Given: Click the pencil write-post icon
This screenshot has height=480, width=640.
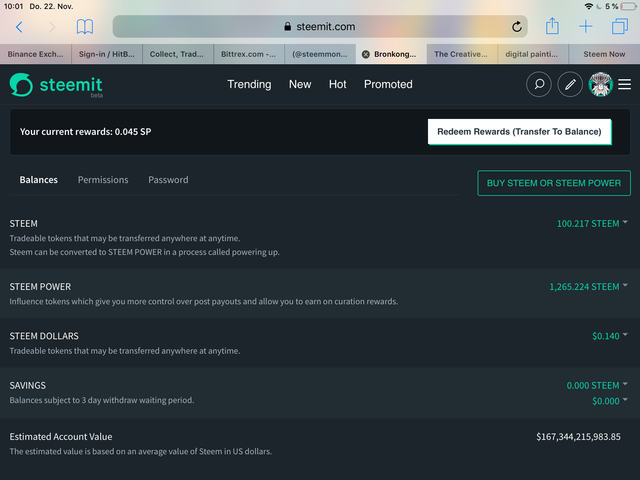Looking at the screenshot, I should [570, 84].
